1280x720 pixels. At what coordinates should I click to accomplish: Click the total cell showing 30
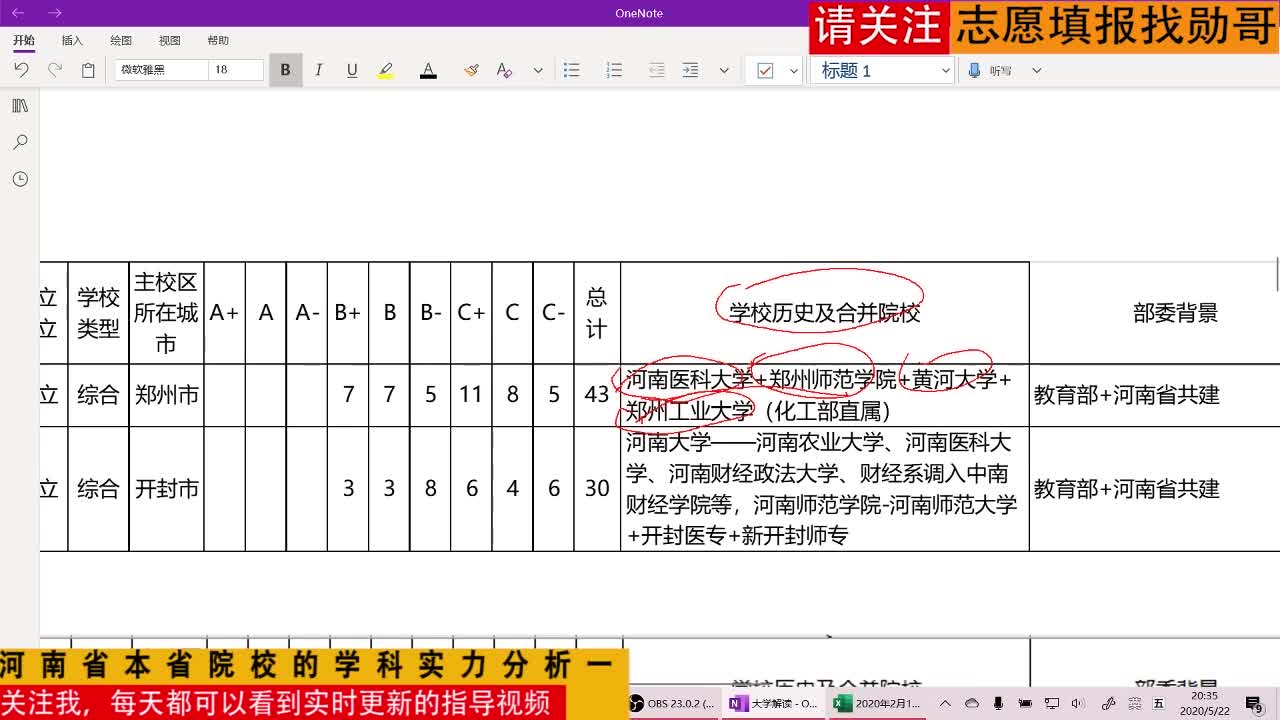(x=597, y=489)
